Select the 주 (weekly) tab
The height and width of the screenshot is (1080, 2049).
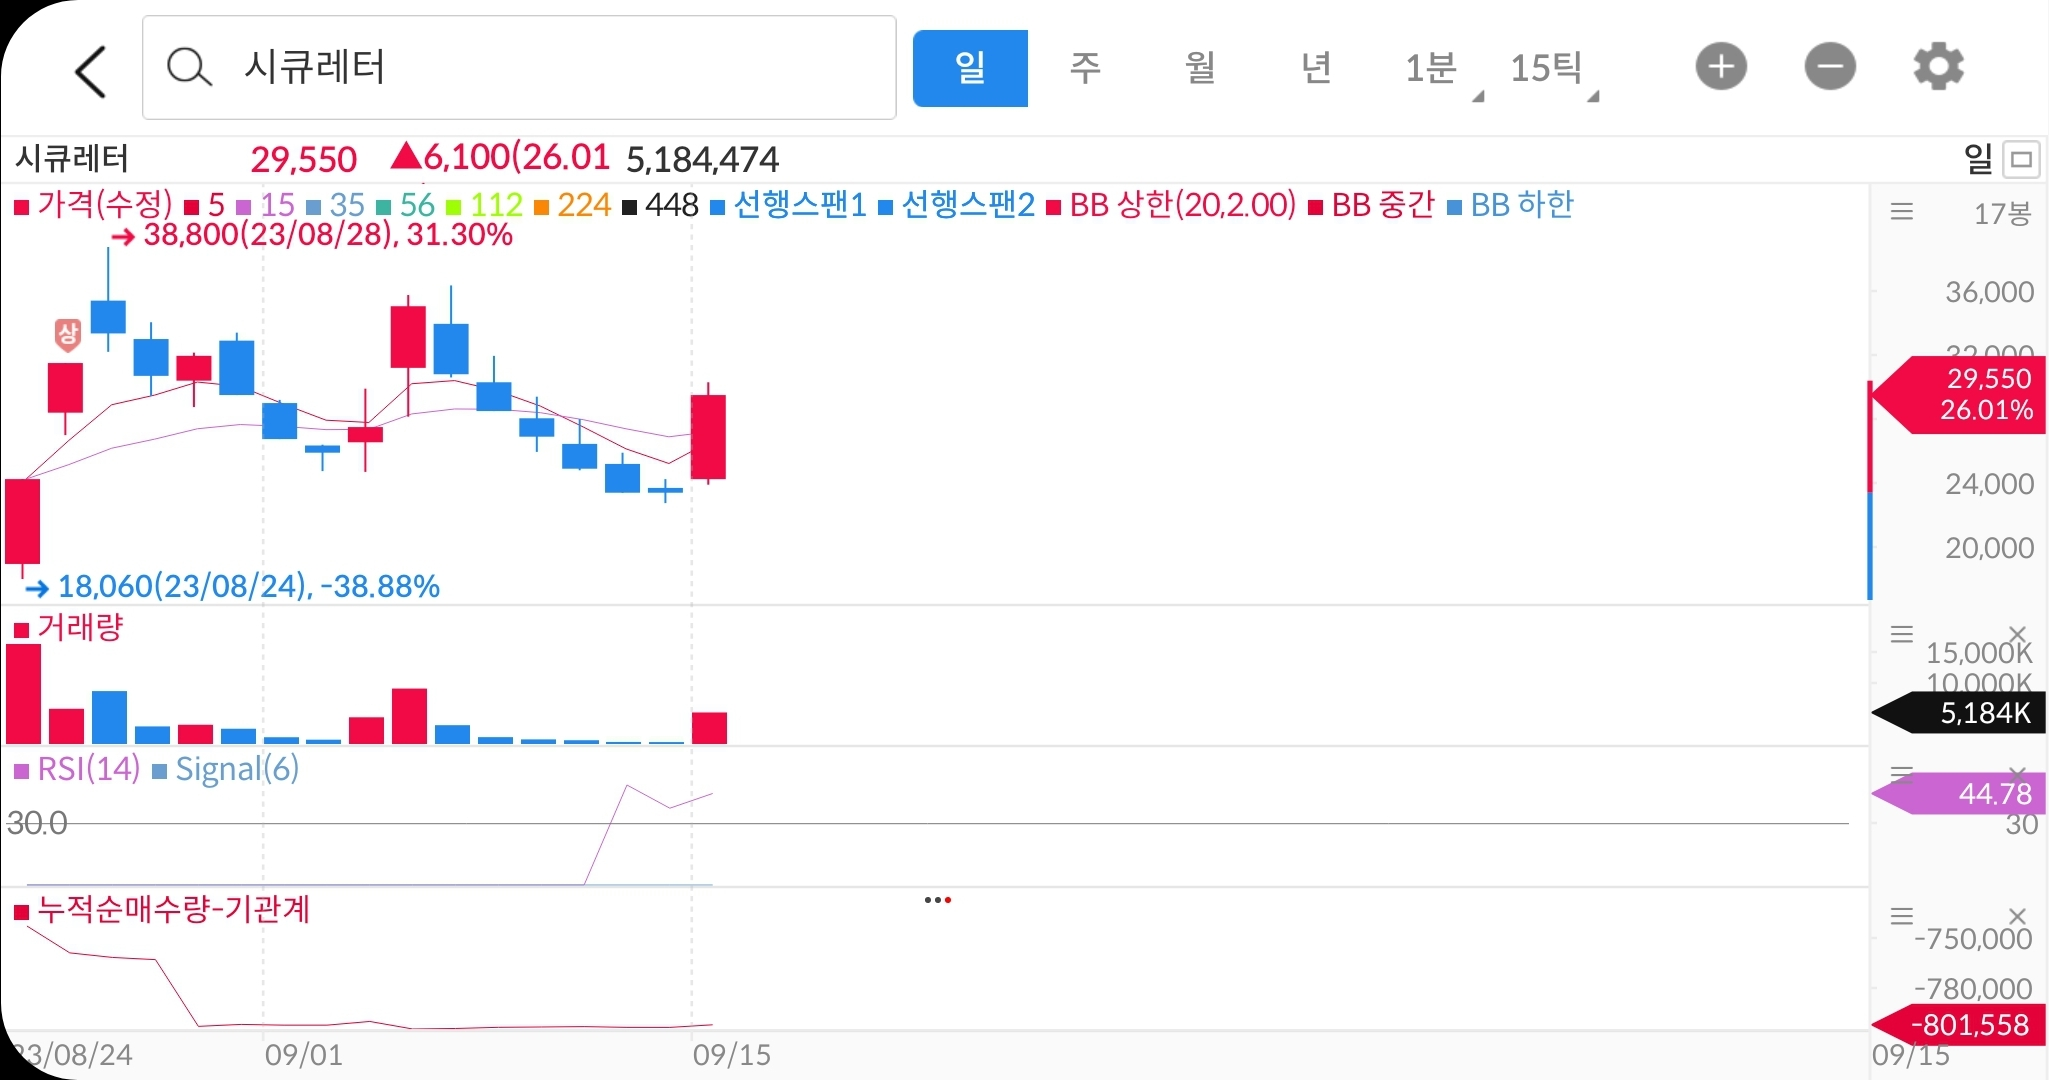[1085, 68]
